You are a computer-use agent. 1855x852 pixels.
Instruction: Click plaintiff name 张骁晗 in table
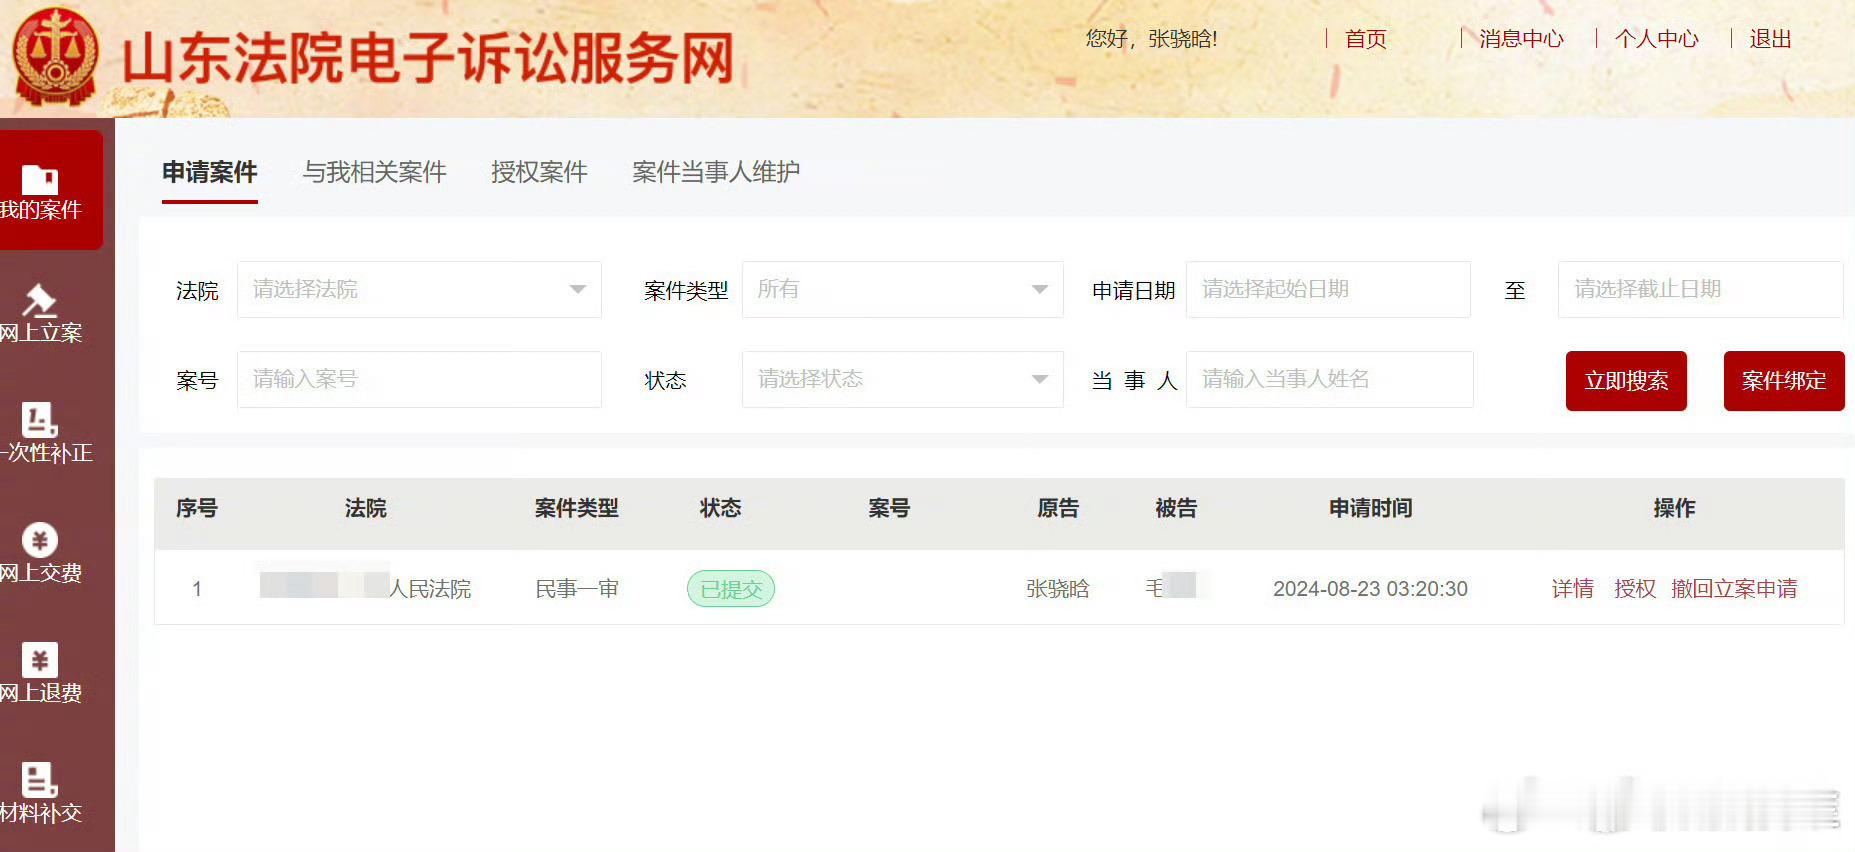click(1057, 589)
